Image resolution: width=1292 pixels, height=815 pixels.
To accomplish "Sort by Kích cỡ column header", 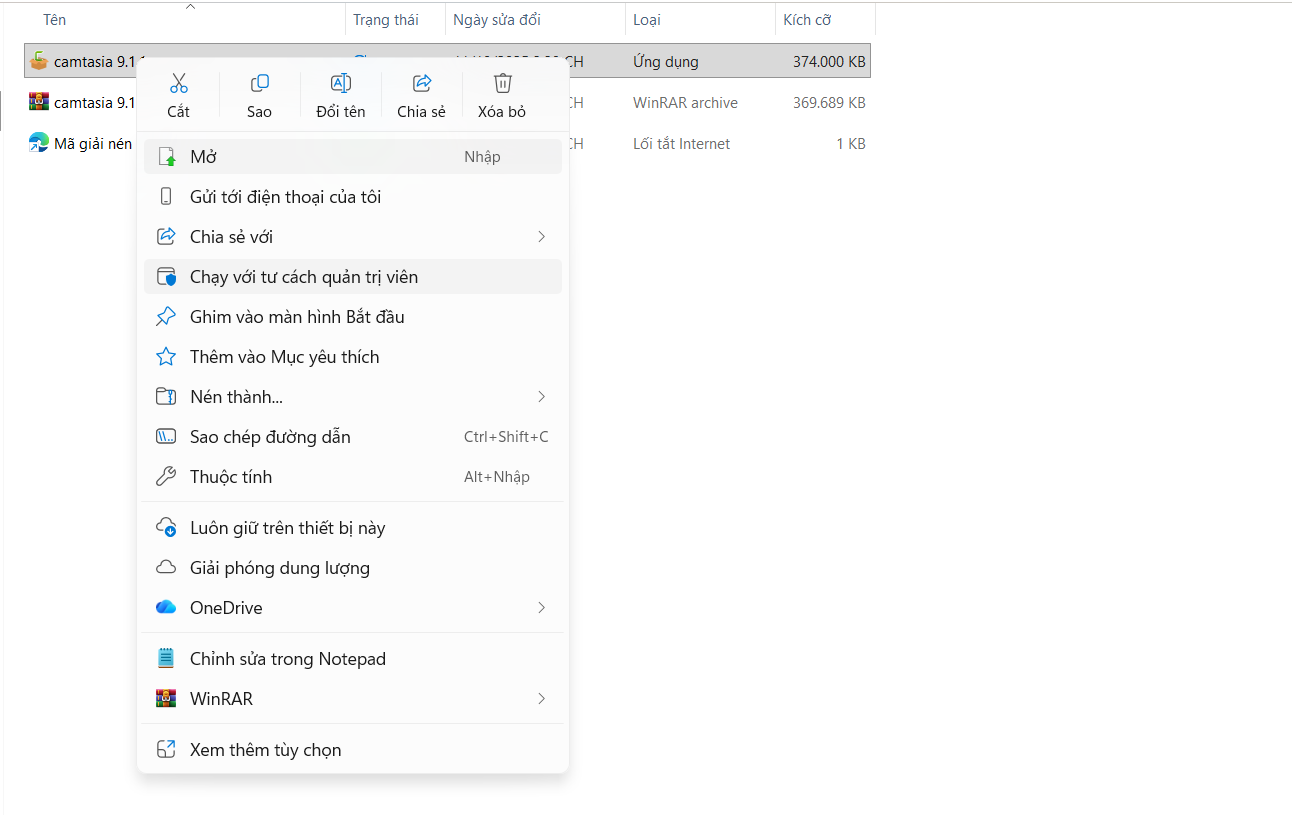I will pyautogui.click(x=807, y=20).
